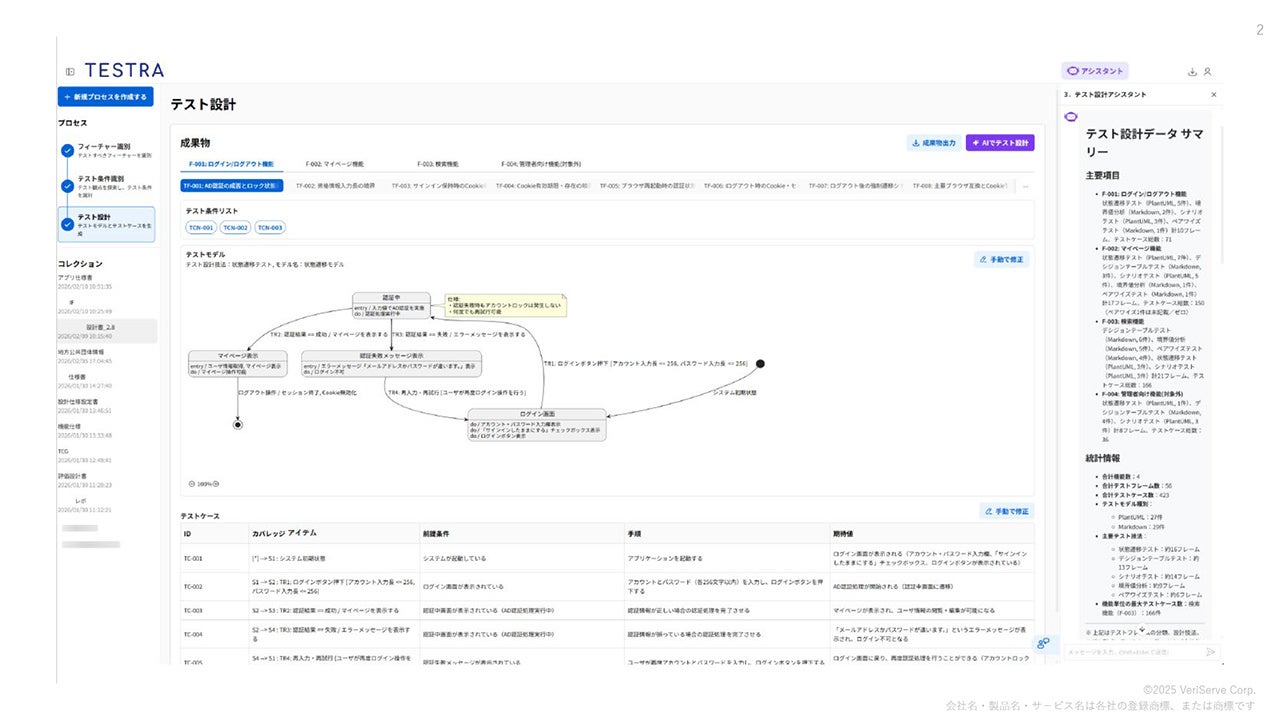1280x720 pixels.
Task: Toggle the アシスタント panel button
Action: click(x=1095, y=71)
